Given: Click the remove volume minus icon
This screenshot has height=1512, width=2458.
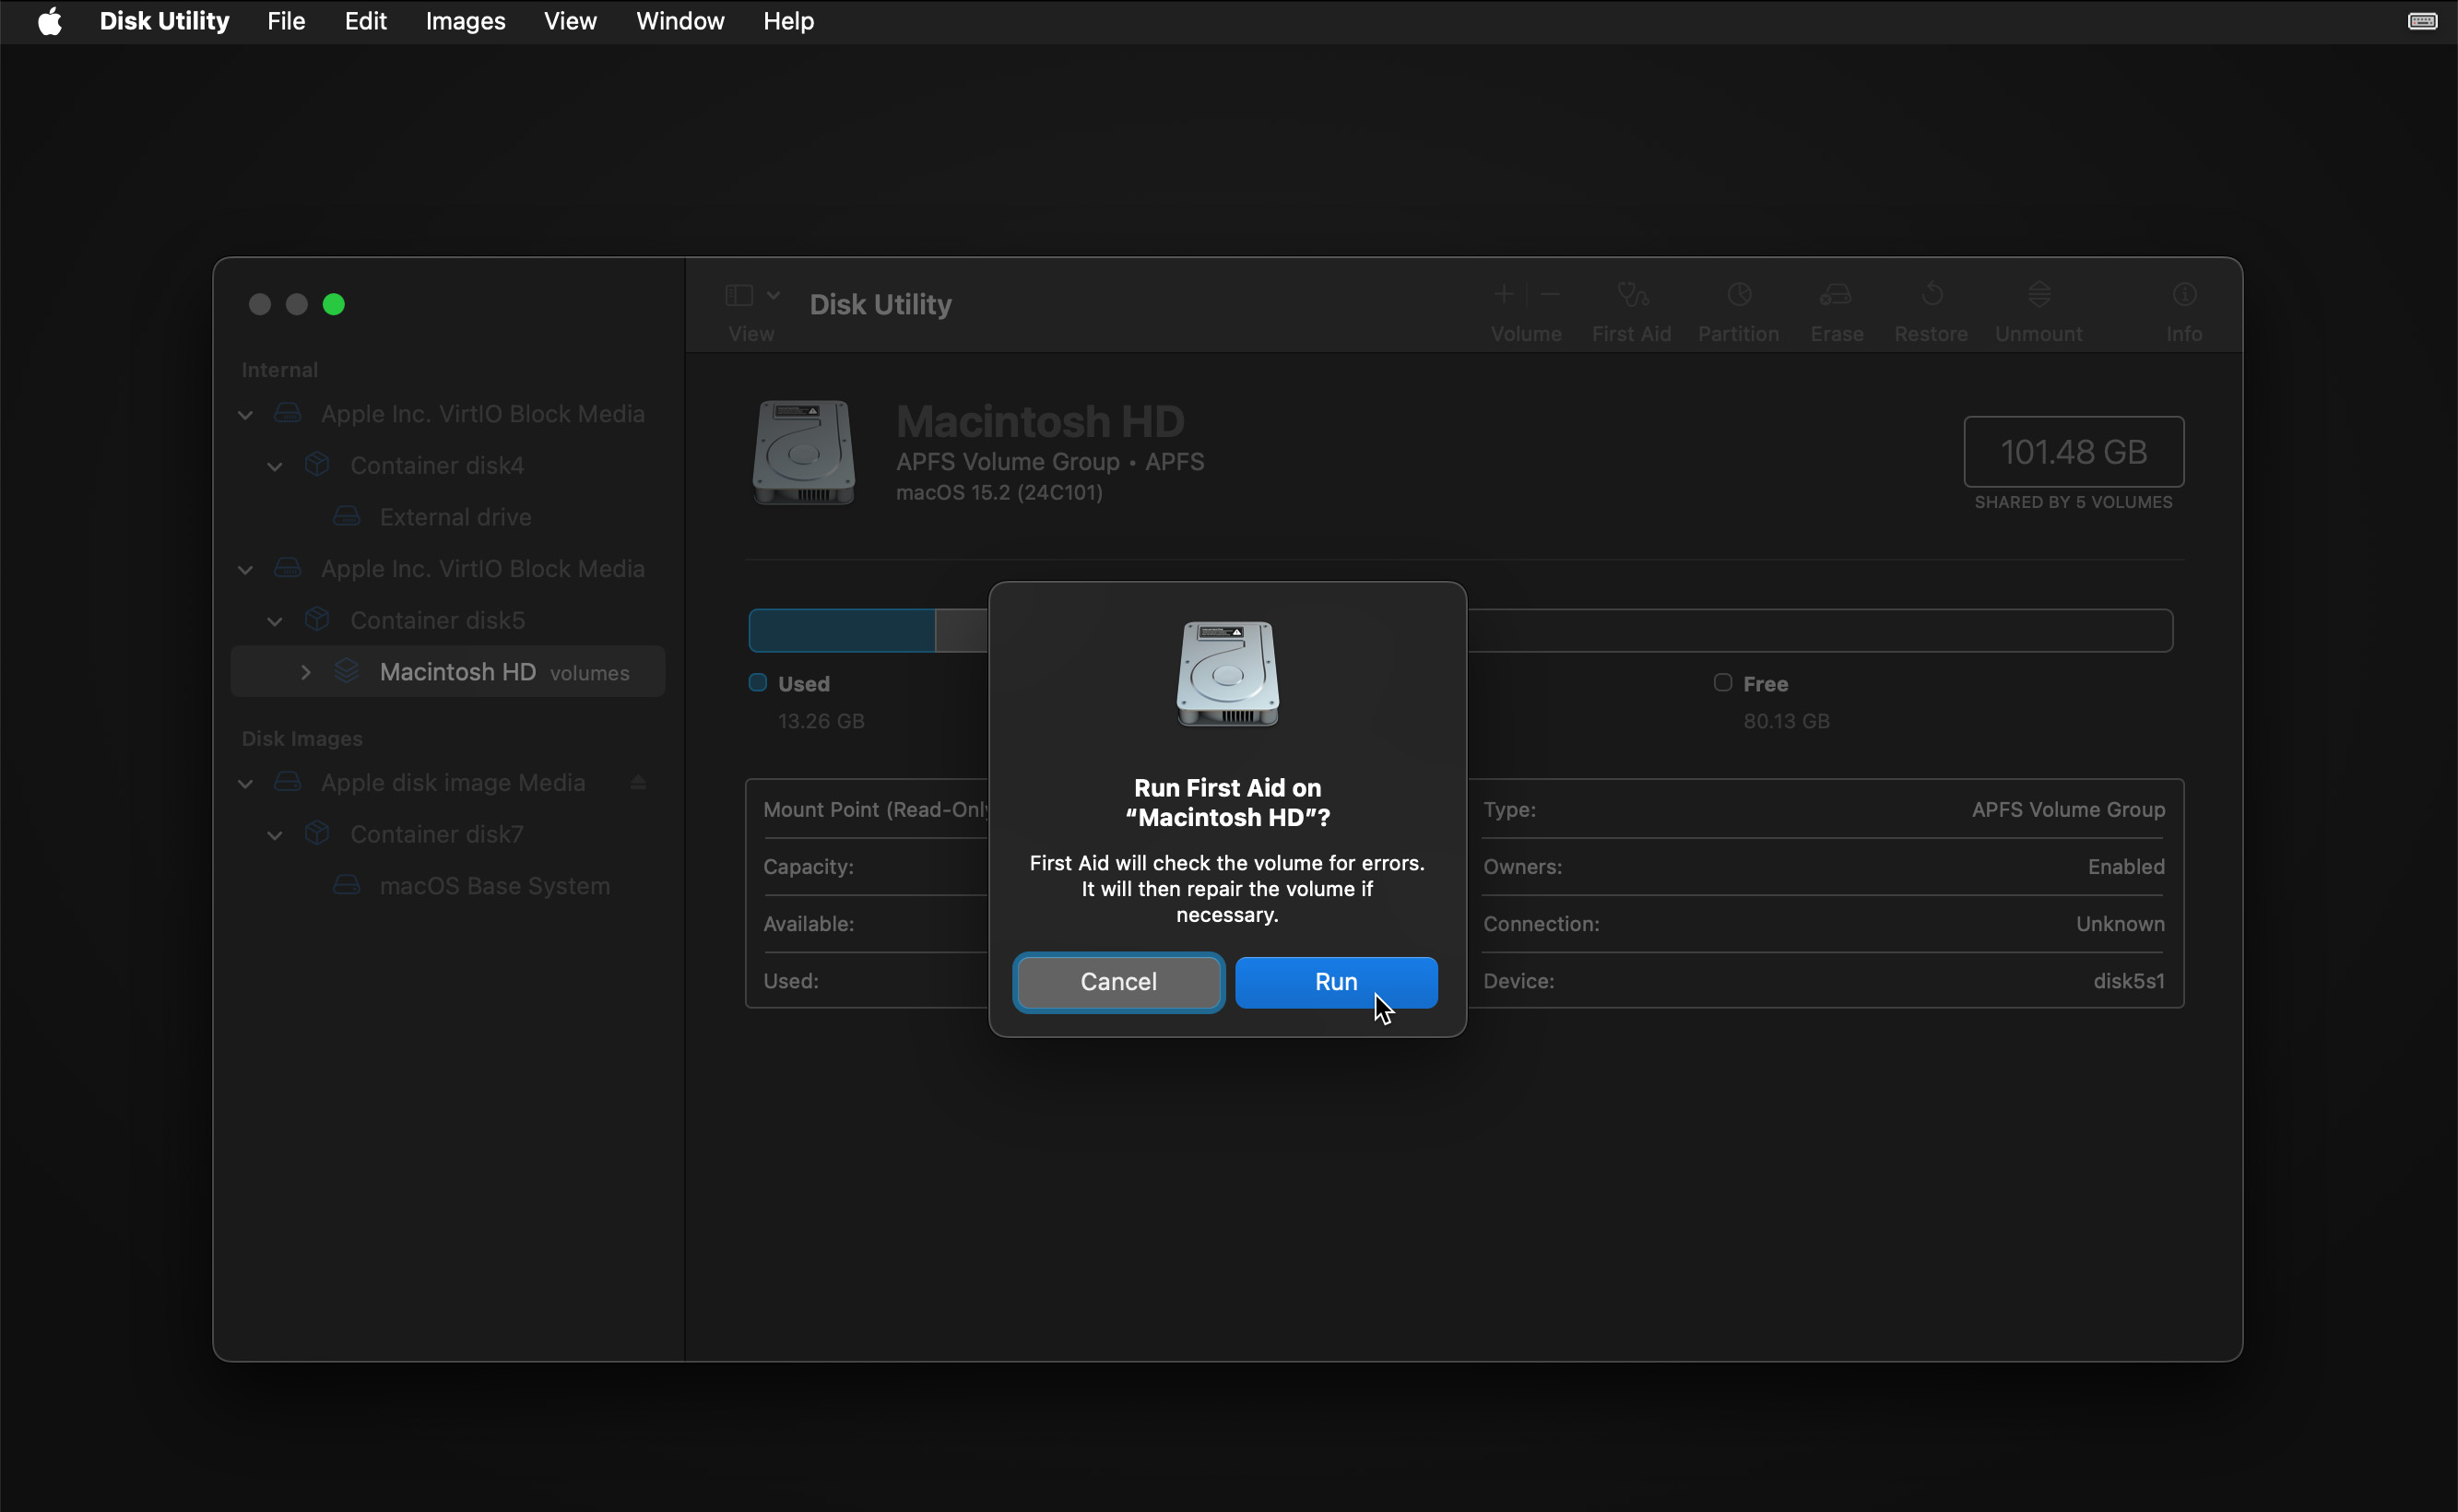Looking at the screenshot, I should pyautogui.click(x=1550, y=294).
